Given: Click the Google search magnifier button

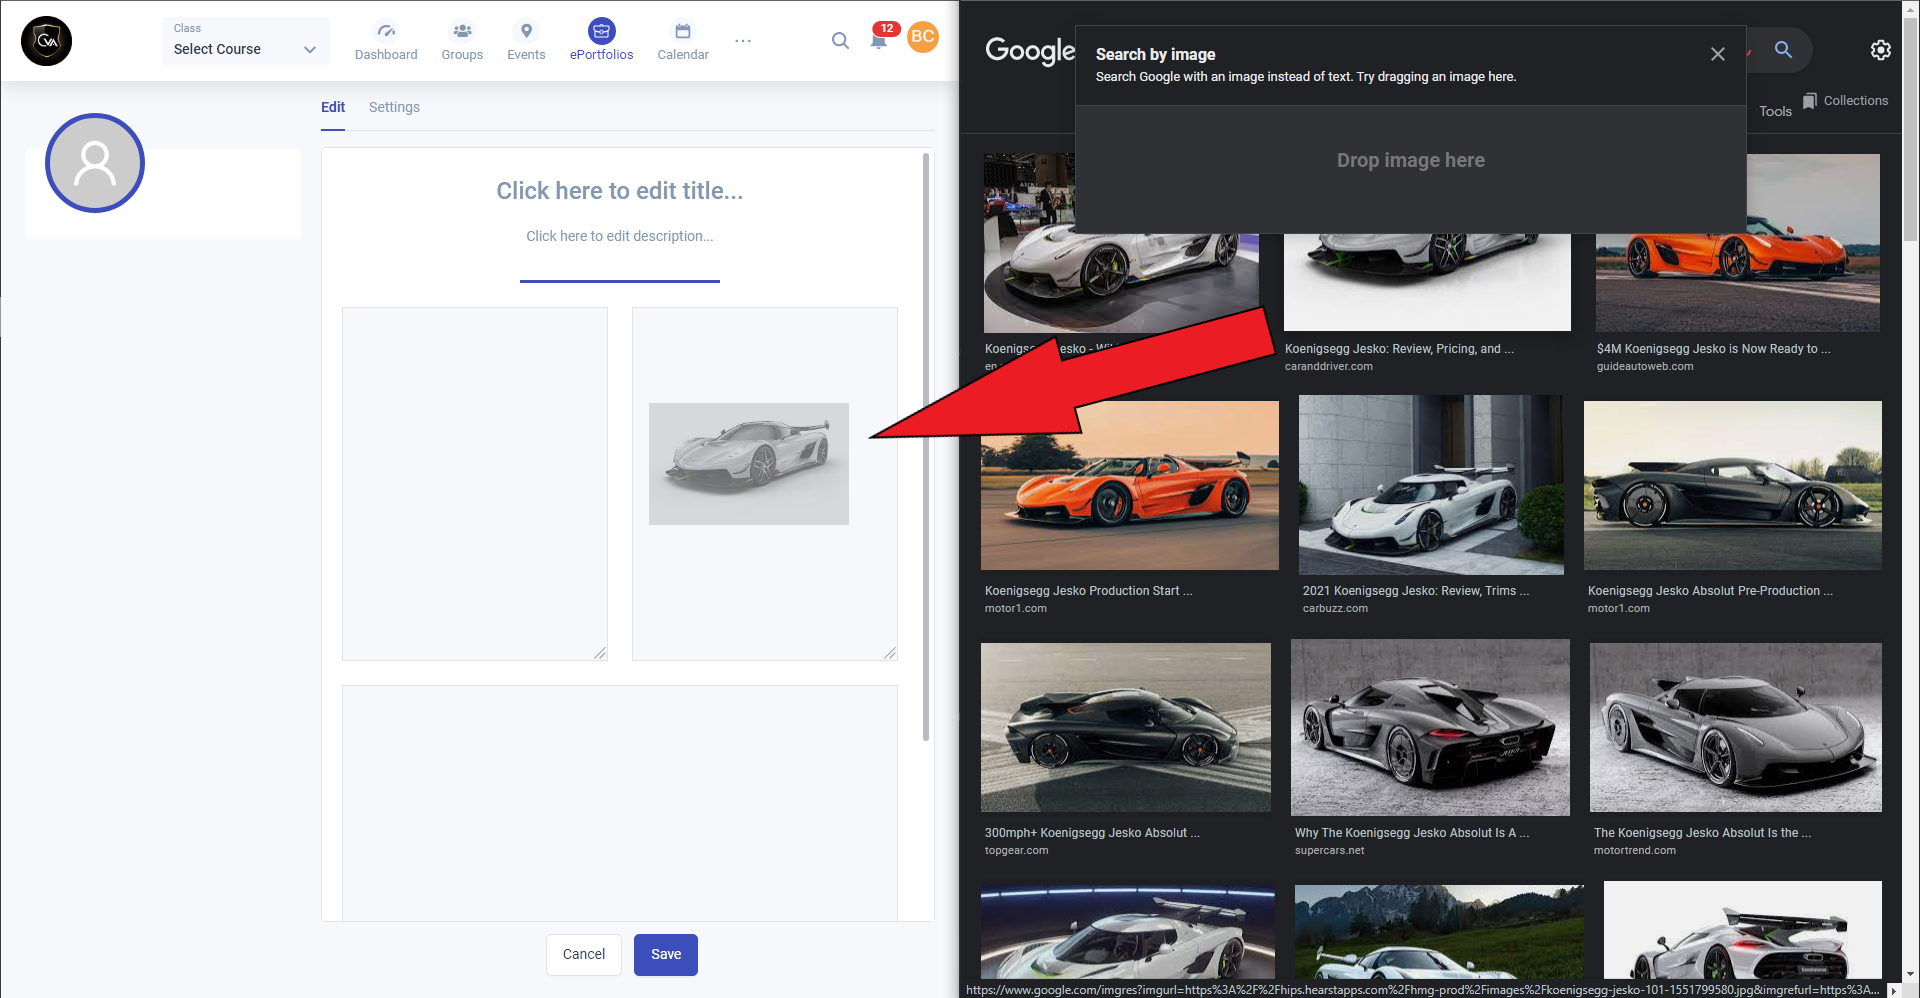Looking at the screenshot, I should [1783, 49].
